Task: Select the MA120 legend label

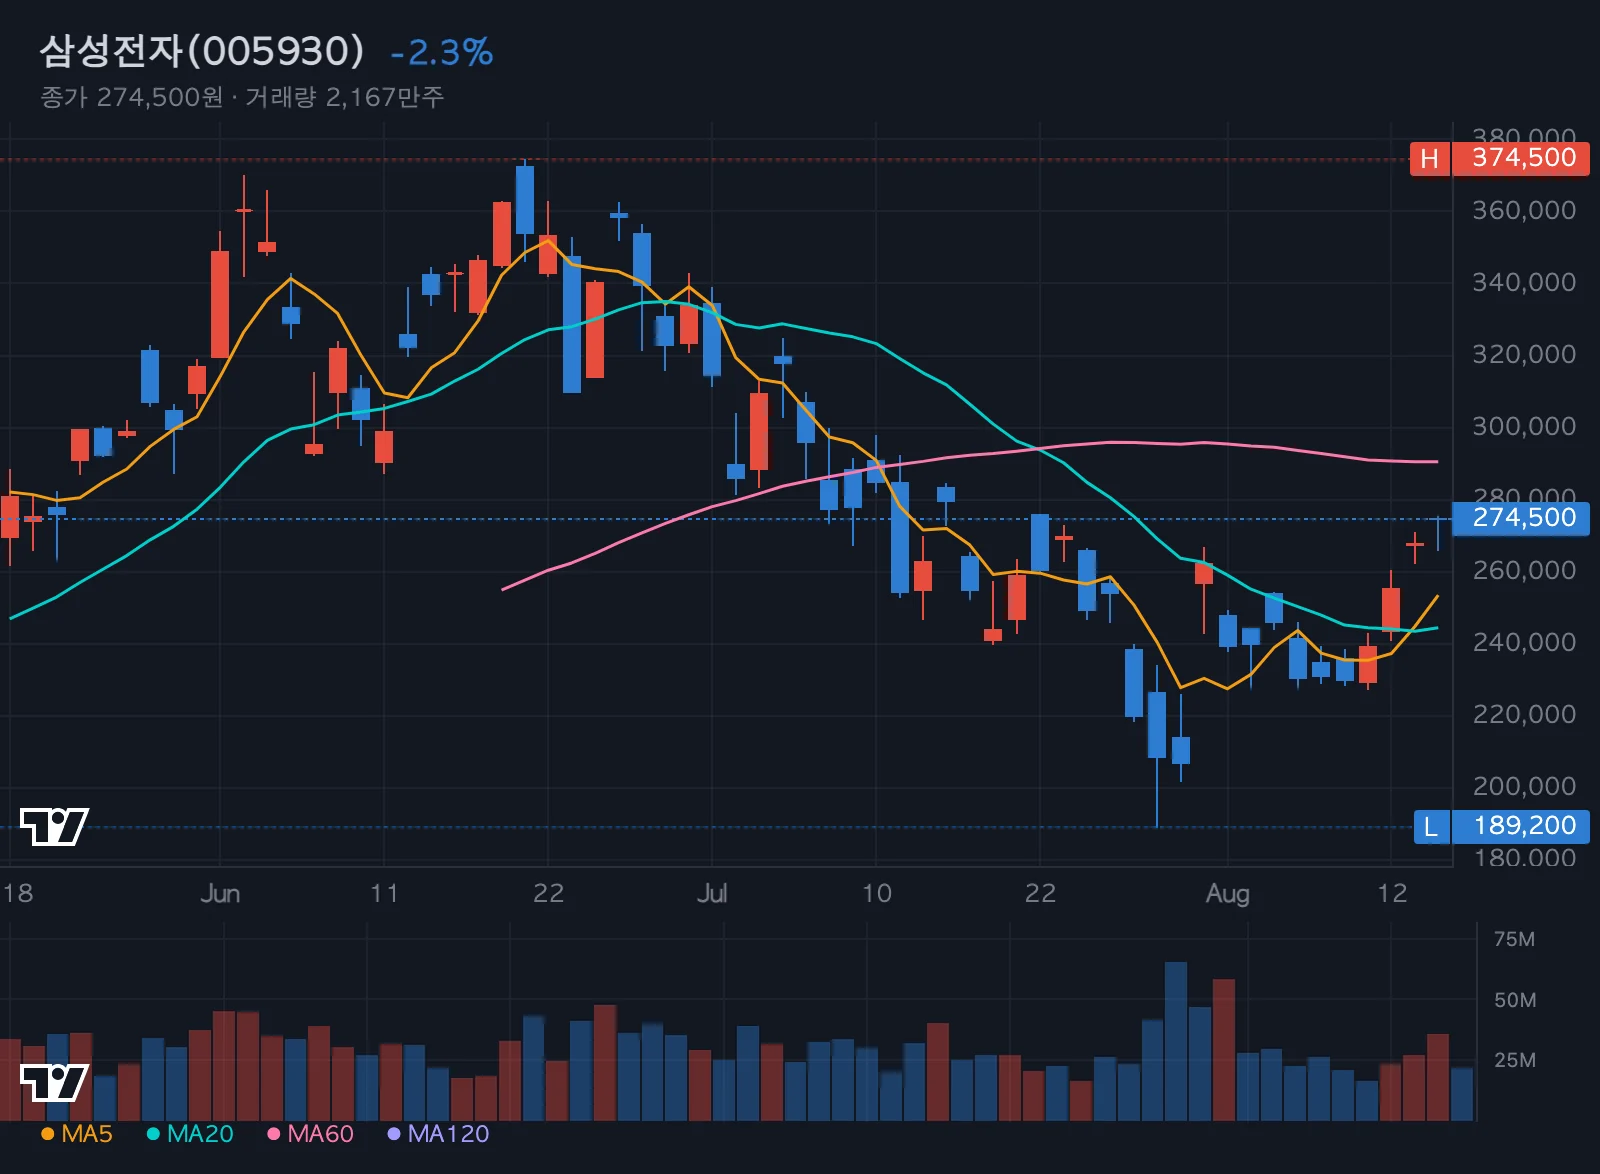Action: [449, 1134]
